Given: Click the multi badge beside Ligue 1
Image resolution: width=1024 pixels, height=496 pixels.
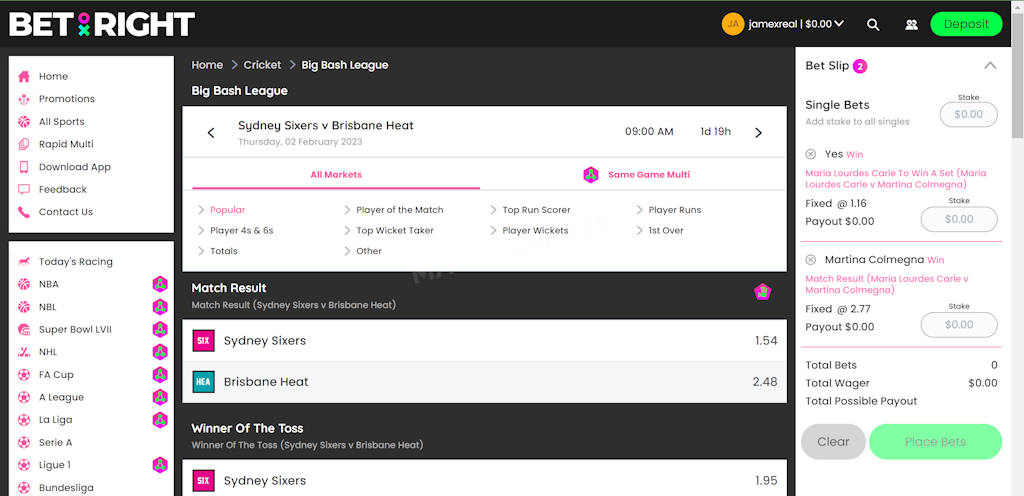Looking at the screenshot, I should pos(160,465).
